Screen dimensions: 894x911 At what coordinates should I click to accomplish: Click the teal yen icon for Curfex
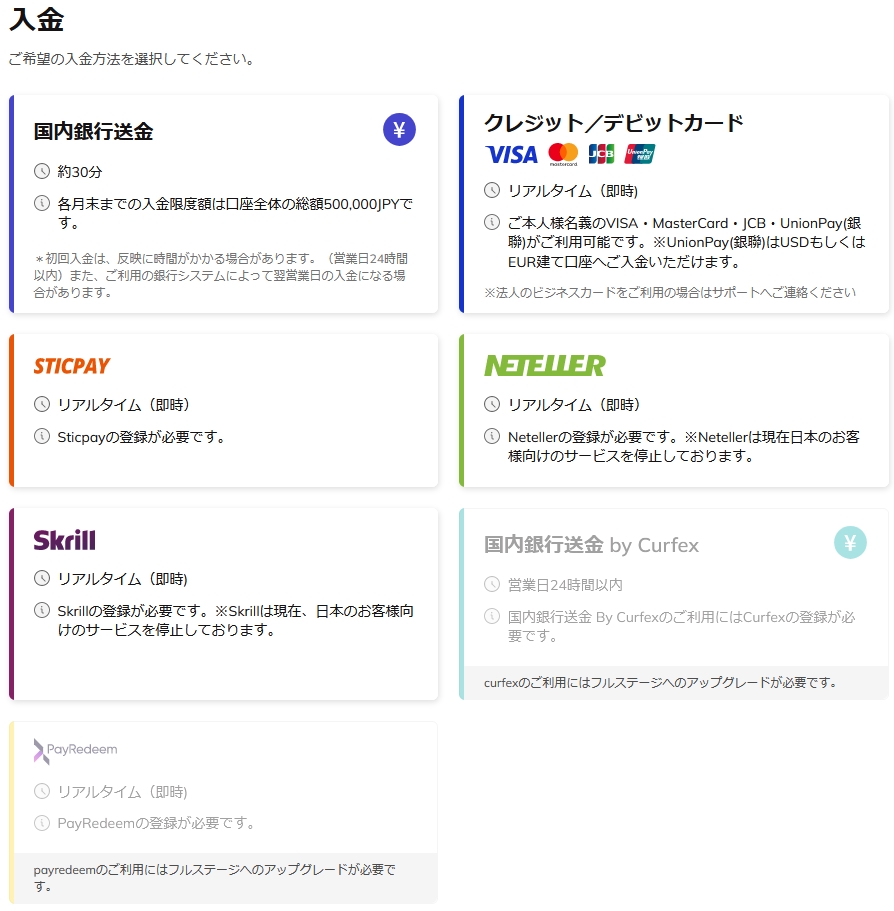(850, 543)
